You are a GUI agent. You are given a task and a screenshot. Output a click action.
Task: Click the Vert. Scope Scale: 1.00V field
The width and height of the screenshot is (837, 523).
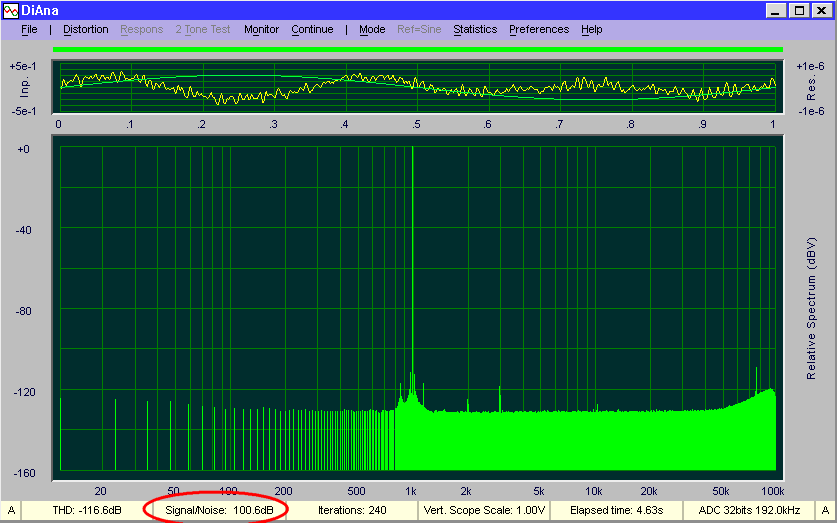pyautogui.click(x=484, y=510)
